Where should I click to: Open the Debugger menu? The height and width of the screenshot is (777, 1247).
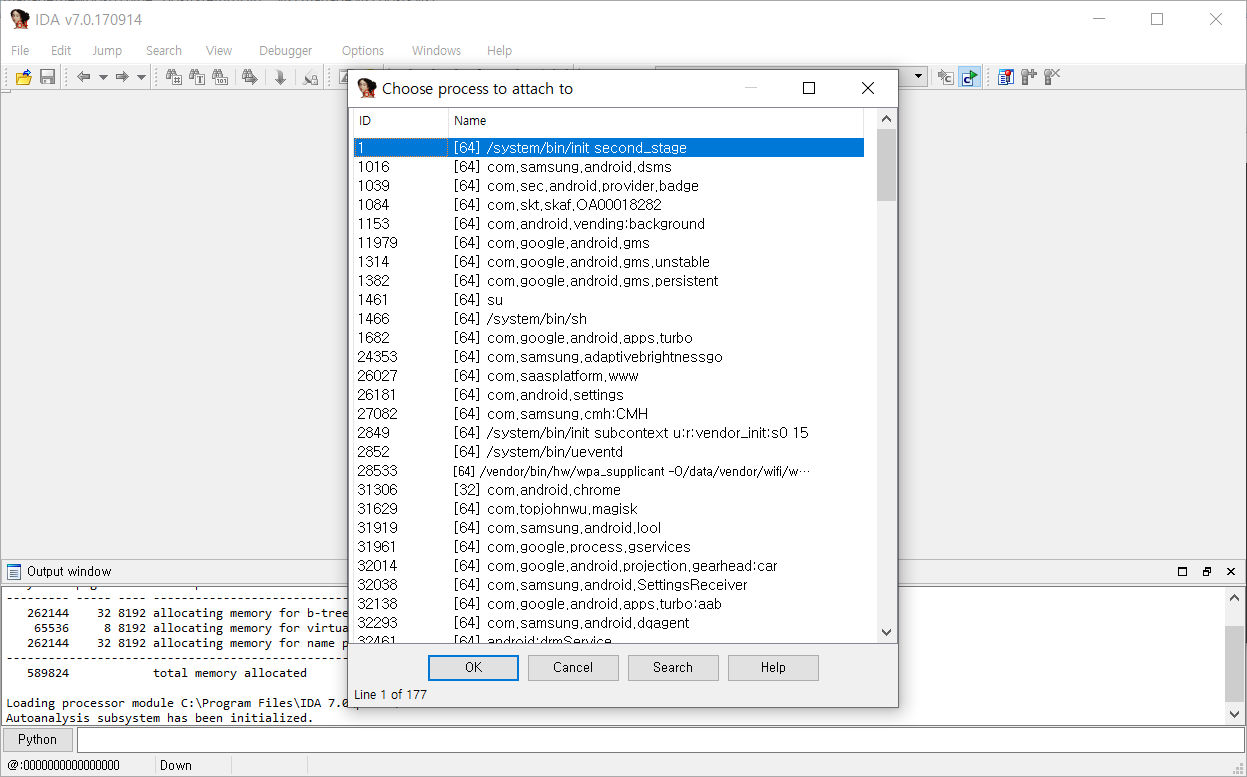coord(286,50)
